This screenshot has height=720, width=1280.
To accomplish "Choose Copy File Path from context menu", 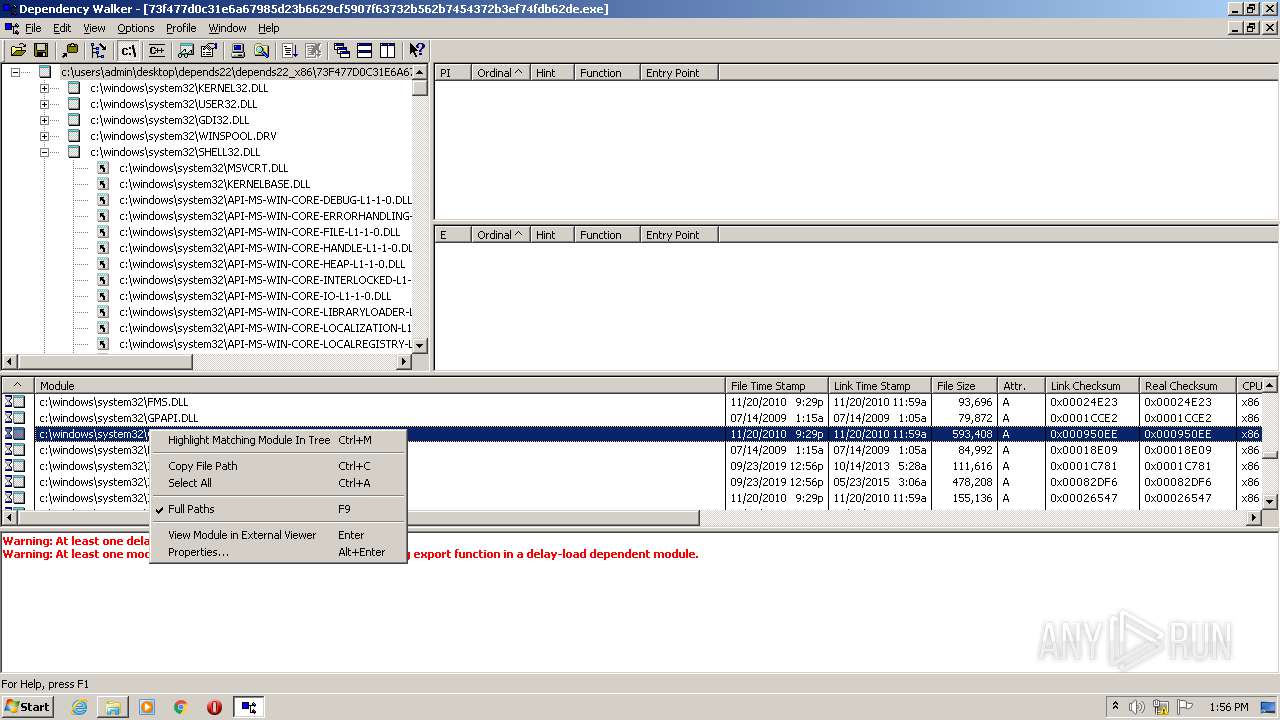I will (278, 466).
